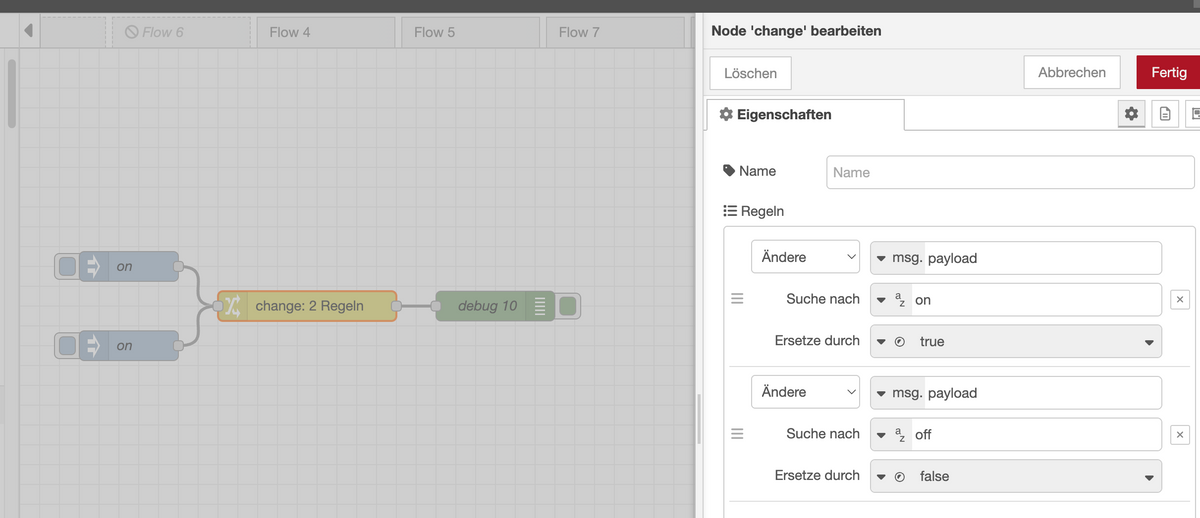This screenshot has height=518, width=1200.
Task: Toggle the debug 10 node's output button
Action: click(x=568, y=306)
